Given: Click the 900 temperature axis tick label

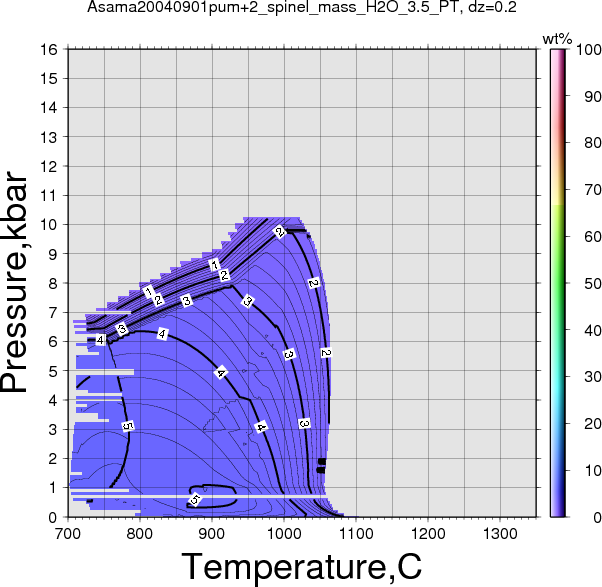Looking at the screenshot, I should click(x=212, y=534).
